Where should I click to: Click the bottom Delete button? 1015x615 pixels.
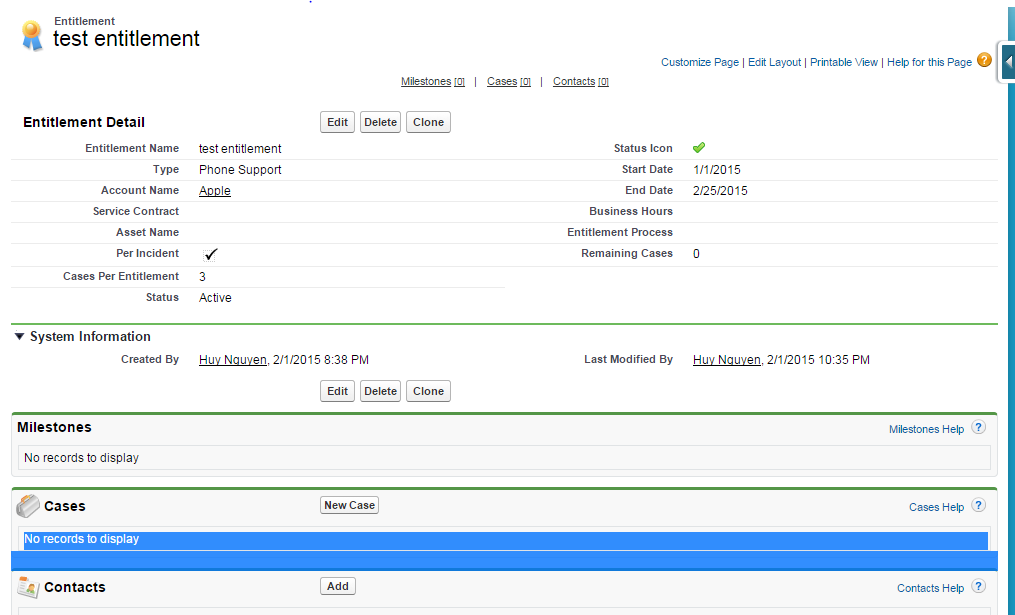(x=380, y=391)
